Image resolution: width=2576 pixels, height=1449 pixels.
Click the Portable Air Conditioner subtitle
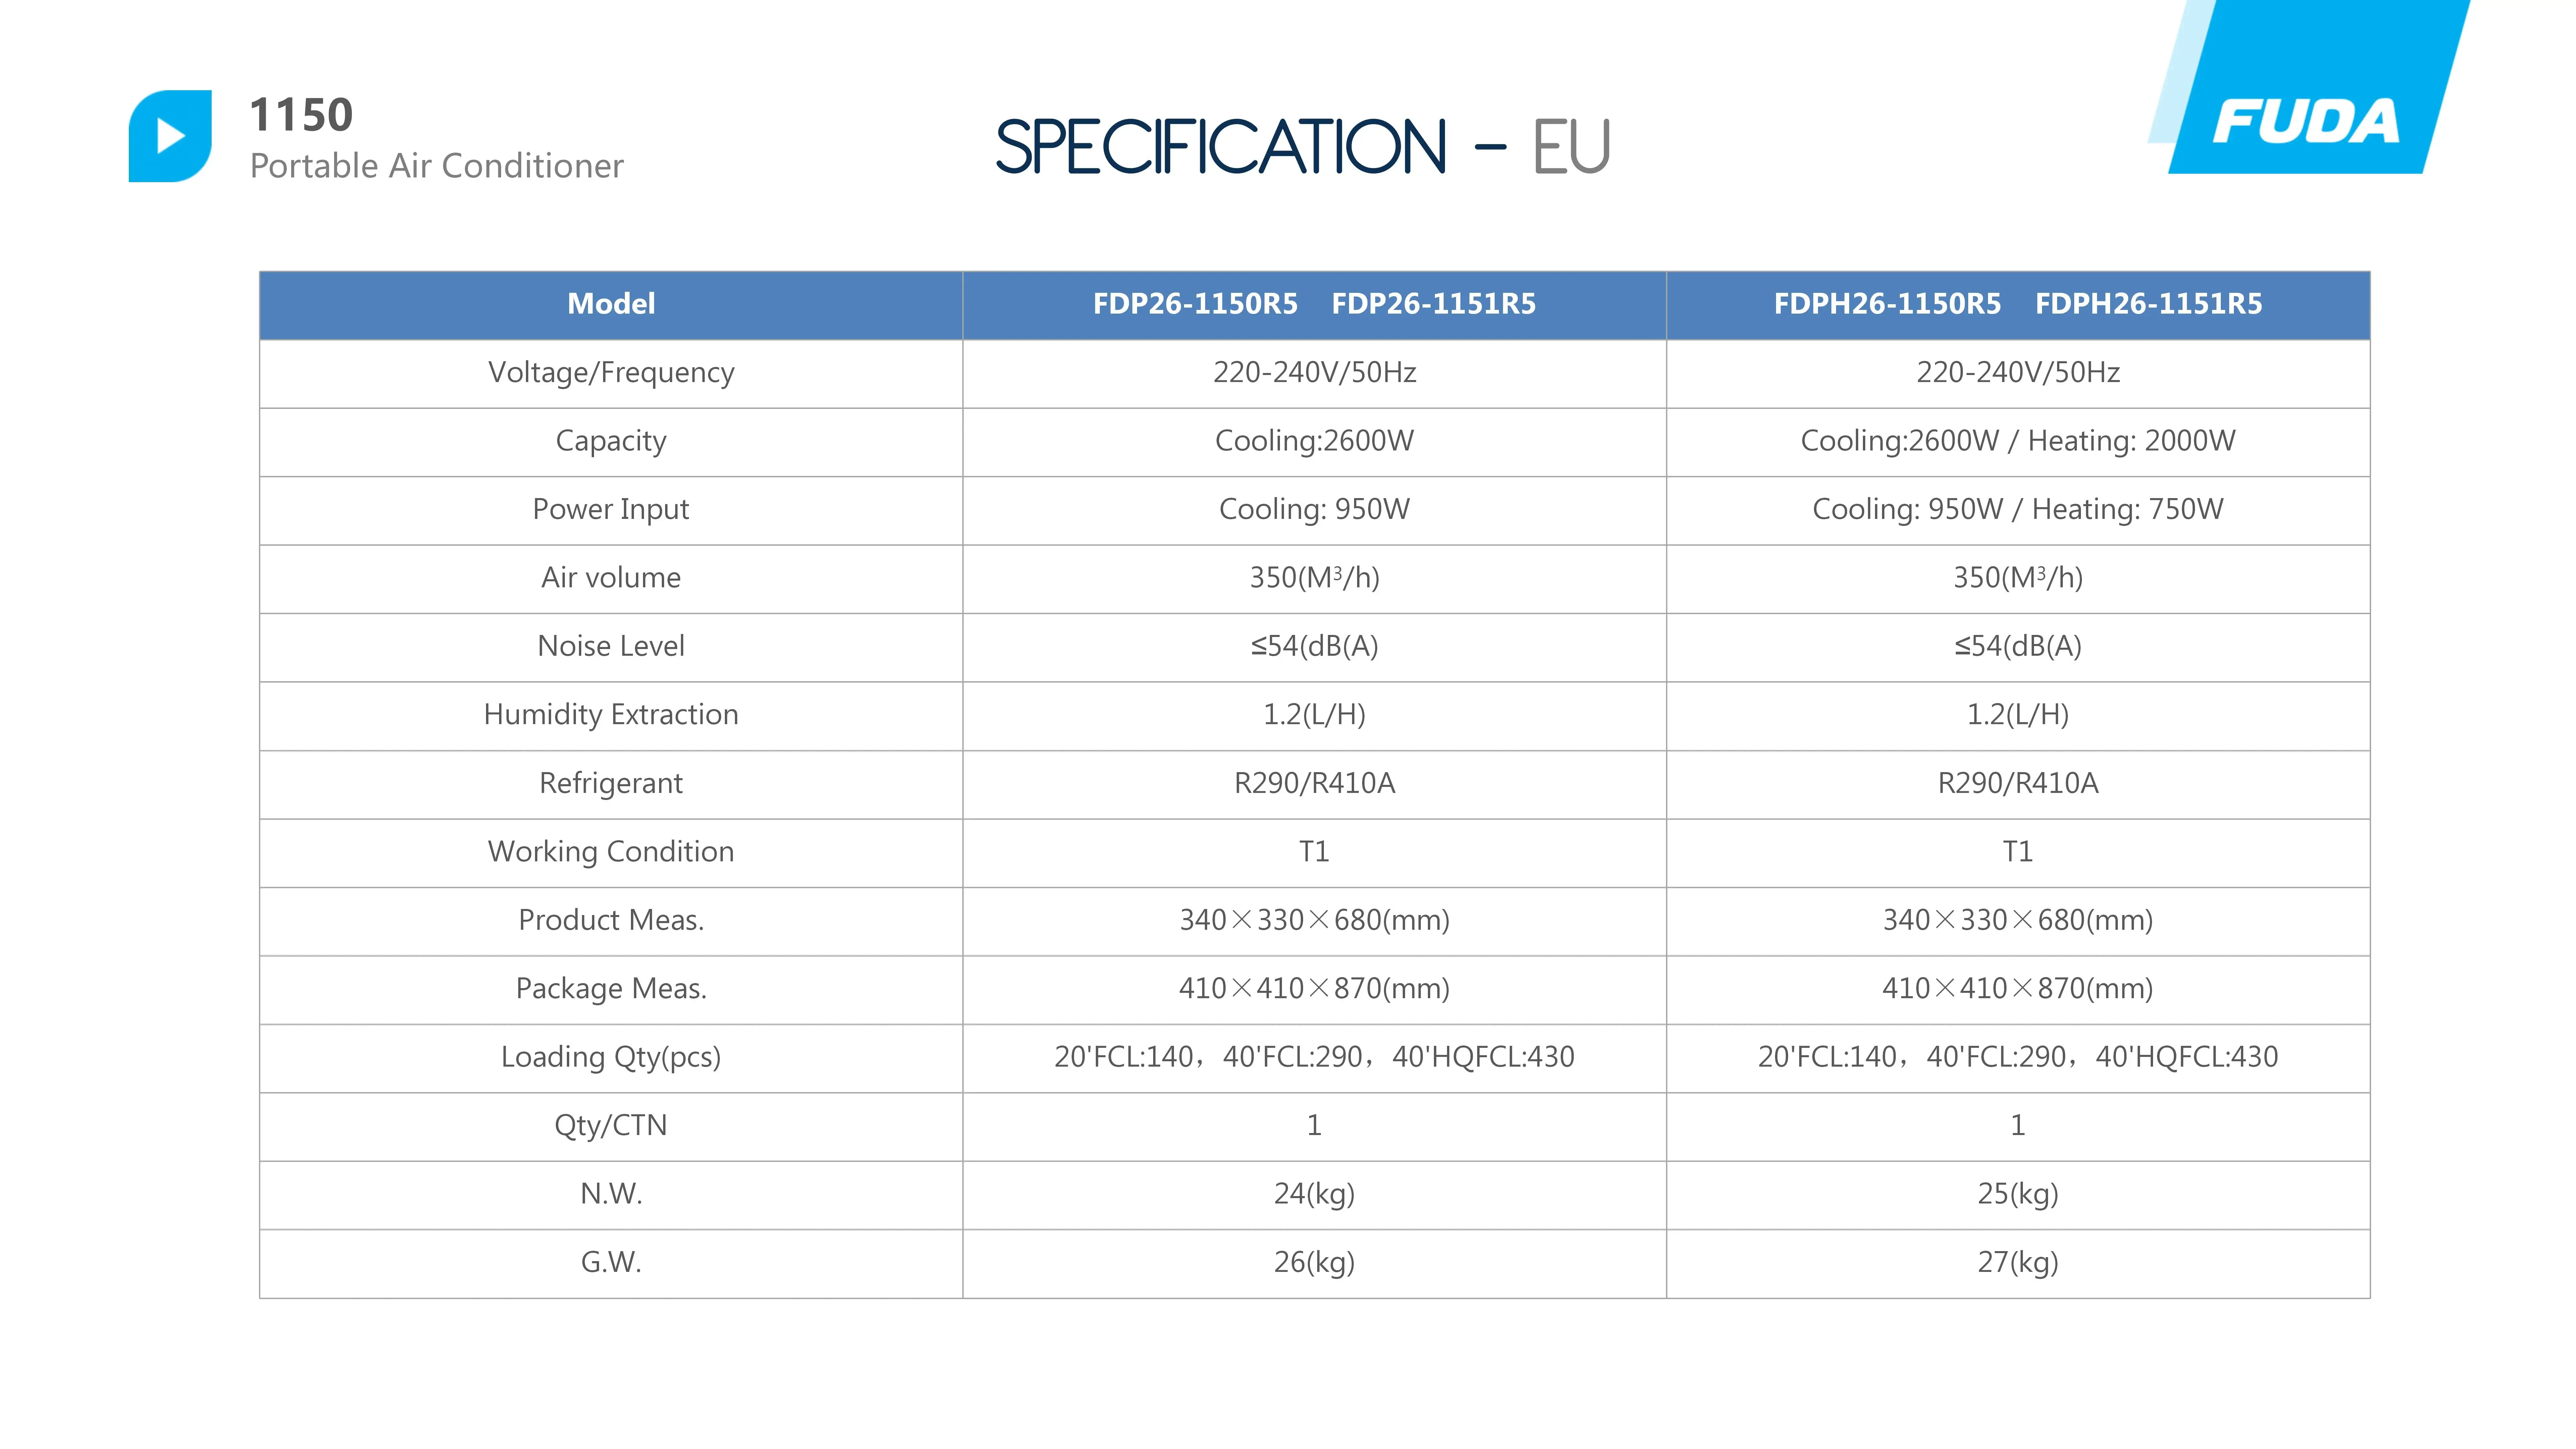[437, 166]
